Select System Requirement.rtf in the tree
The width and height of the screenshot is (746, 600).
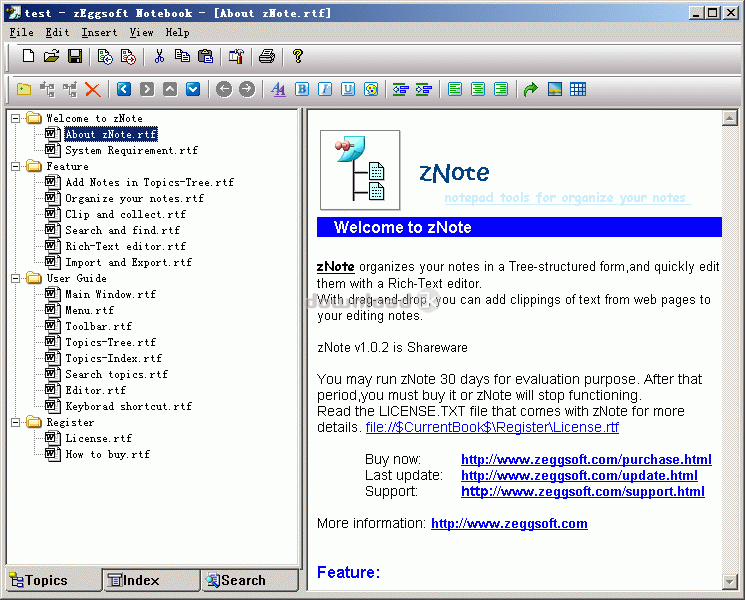(x=131, y=150)
